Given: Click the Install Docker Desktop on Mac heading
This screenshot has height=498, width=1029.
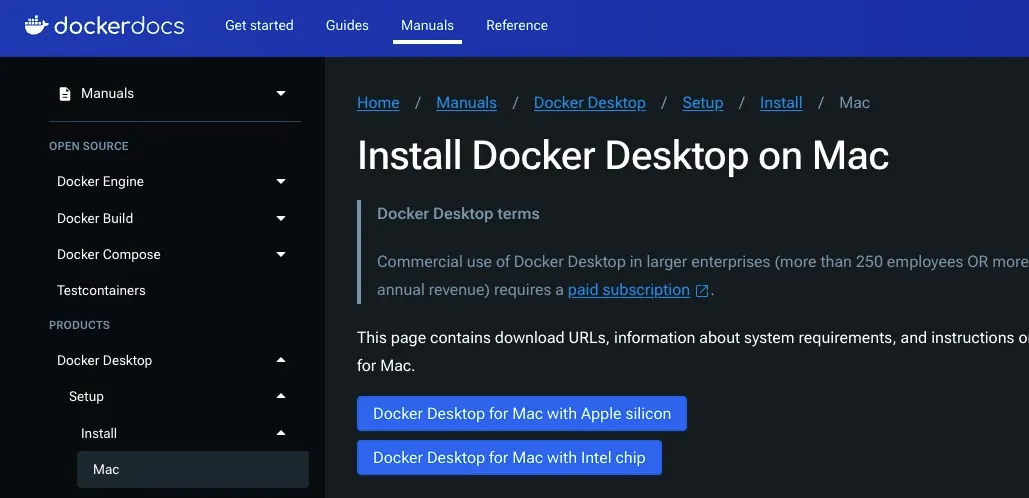Looking at the screenshot, I should [x=623, y=156].
